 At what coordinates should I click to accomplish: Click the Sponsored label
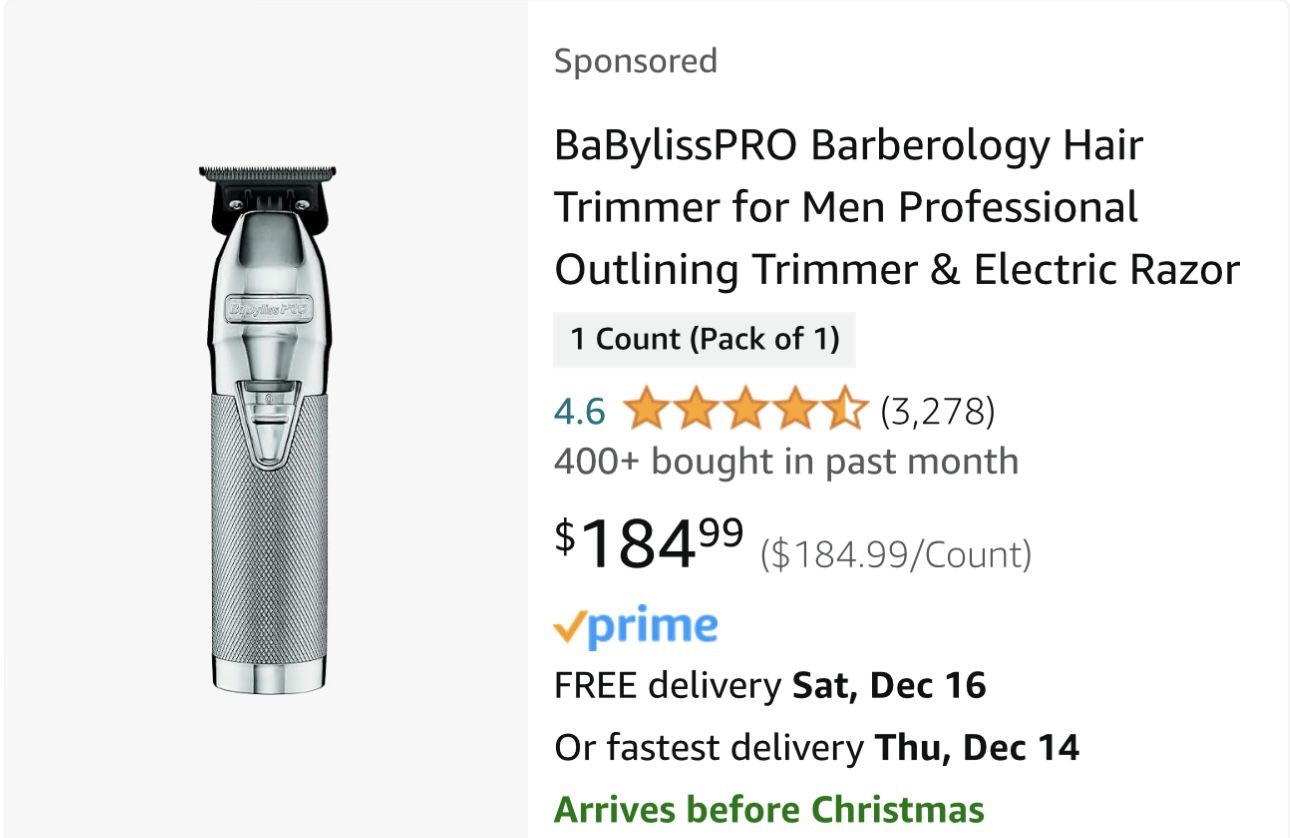point(635,60)
